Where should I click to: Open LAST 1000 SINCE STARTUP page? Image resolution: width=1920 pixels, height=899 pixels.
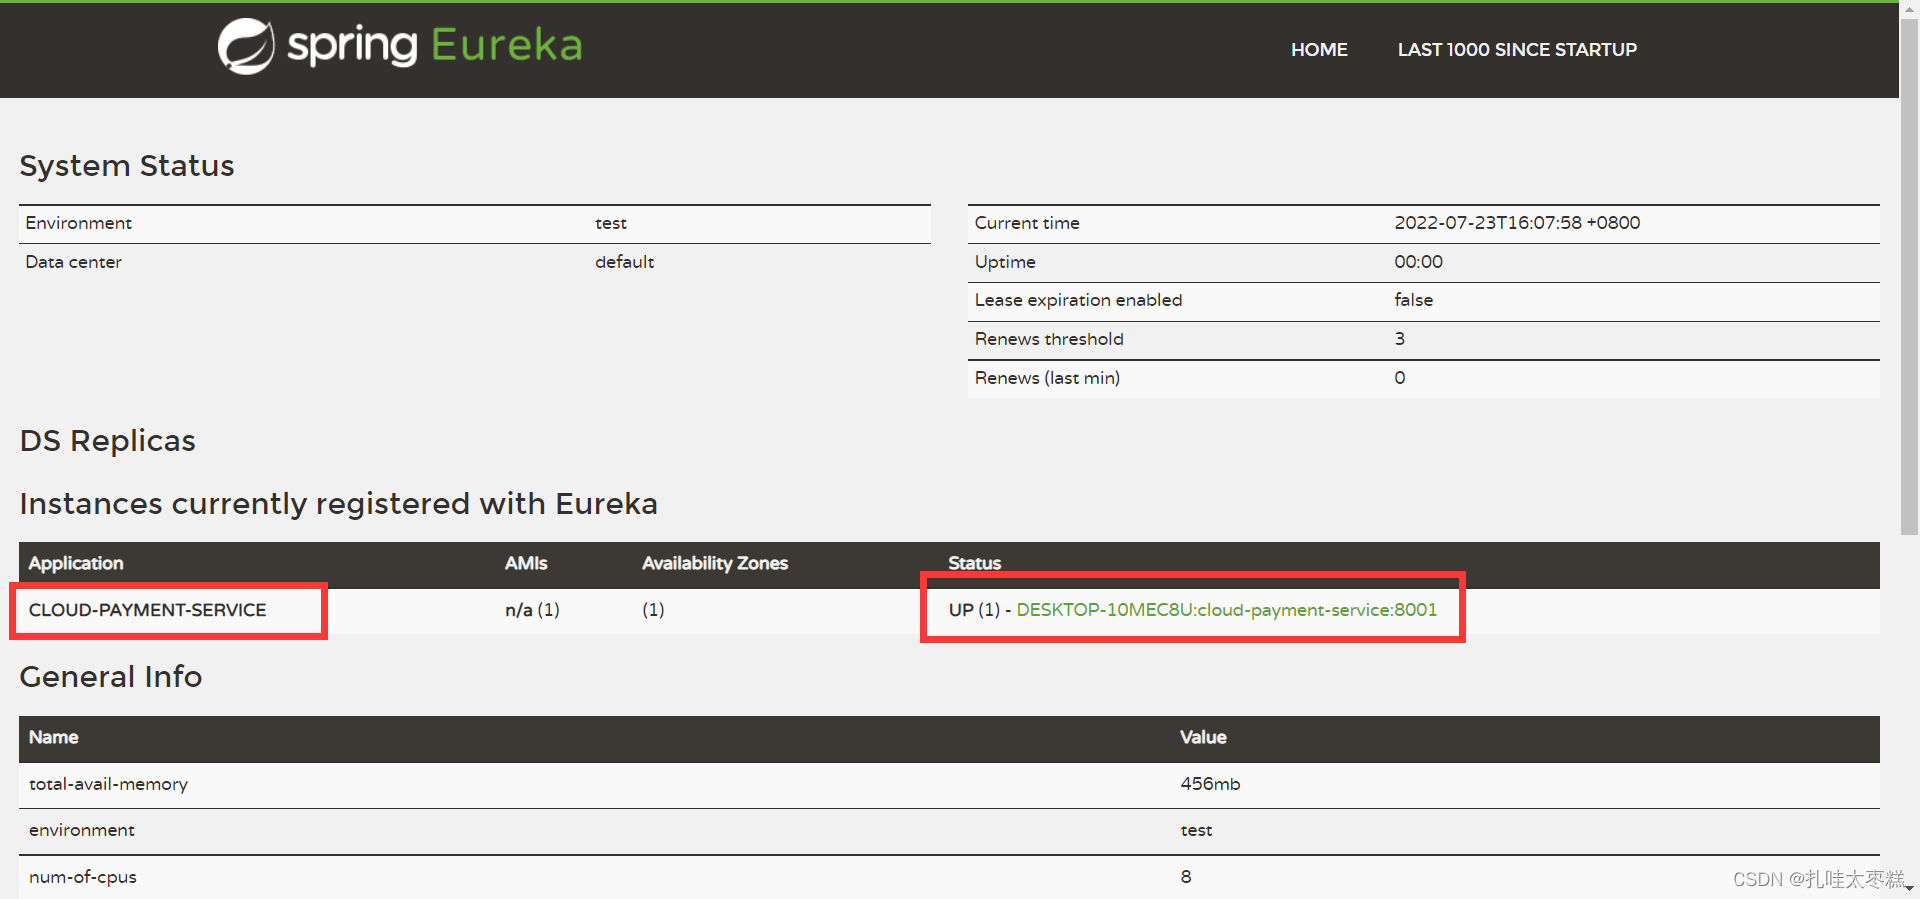1517,50
